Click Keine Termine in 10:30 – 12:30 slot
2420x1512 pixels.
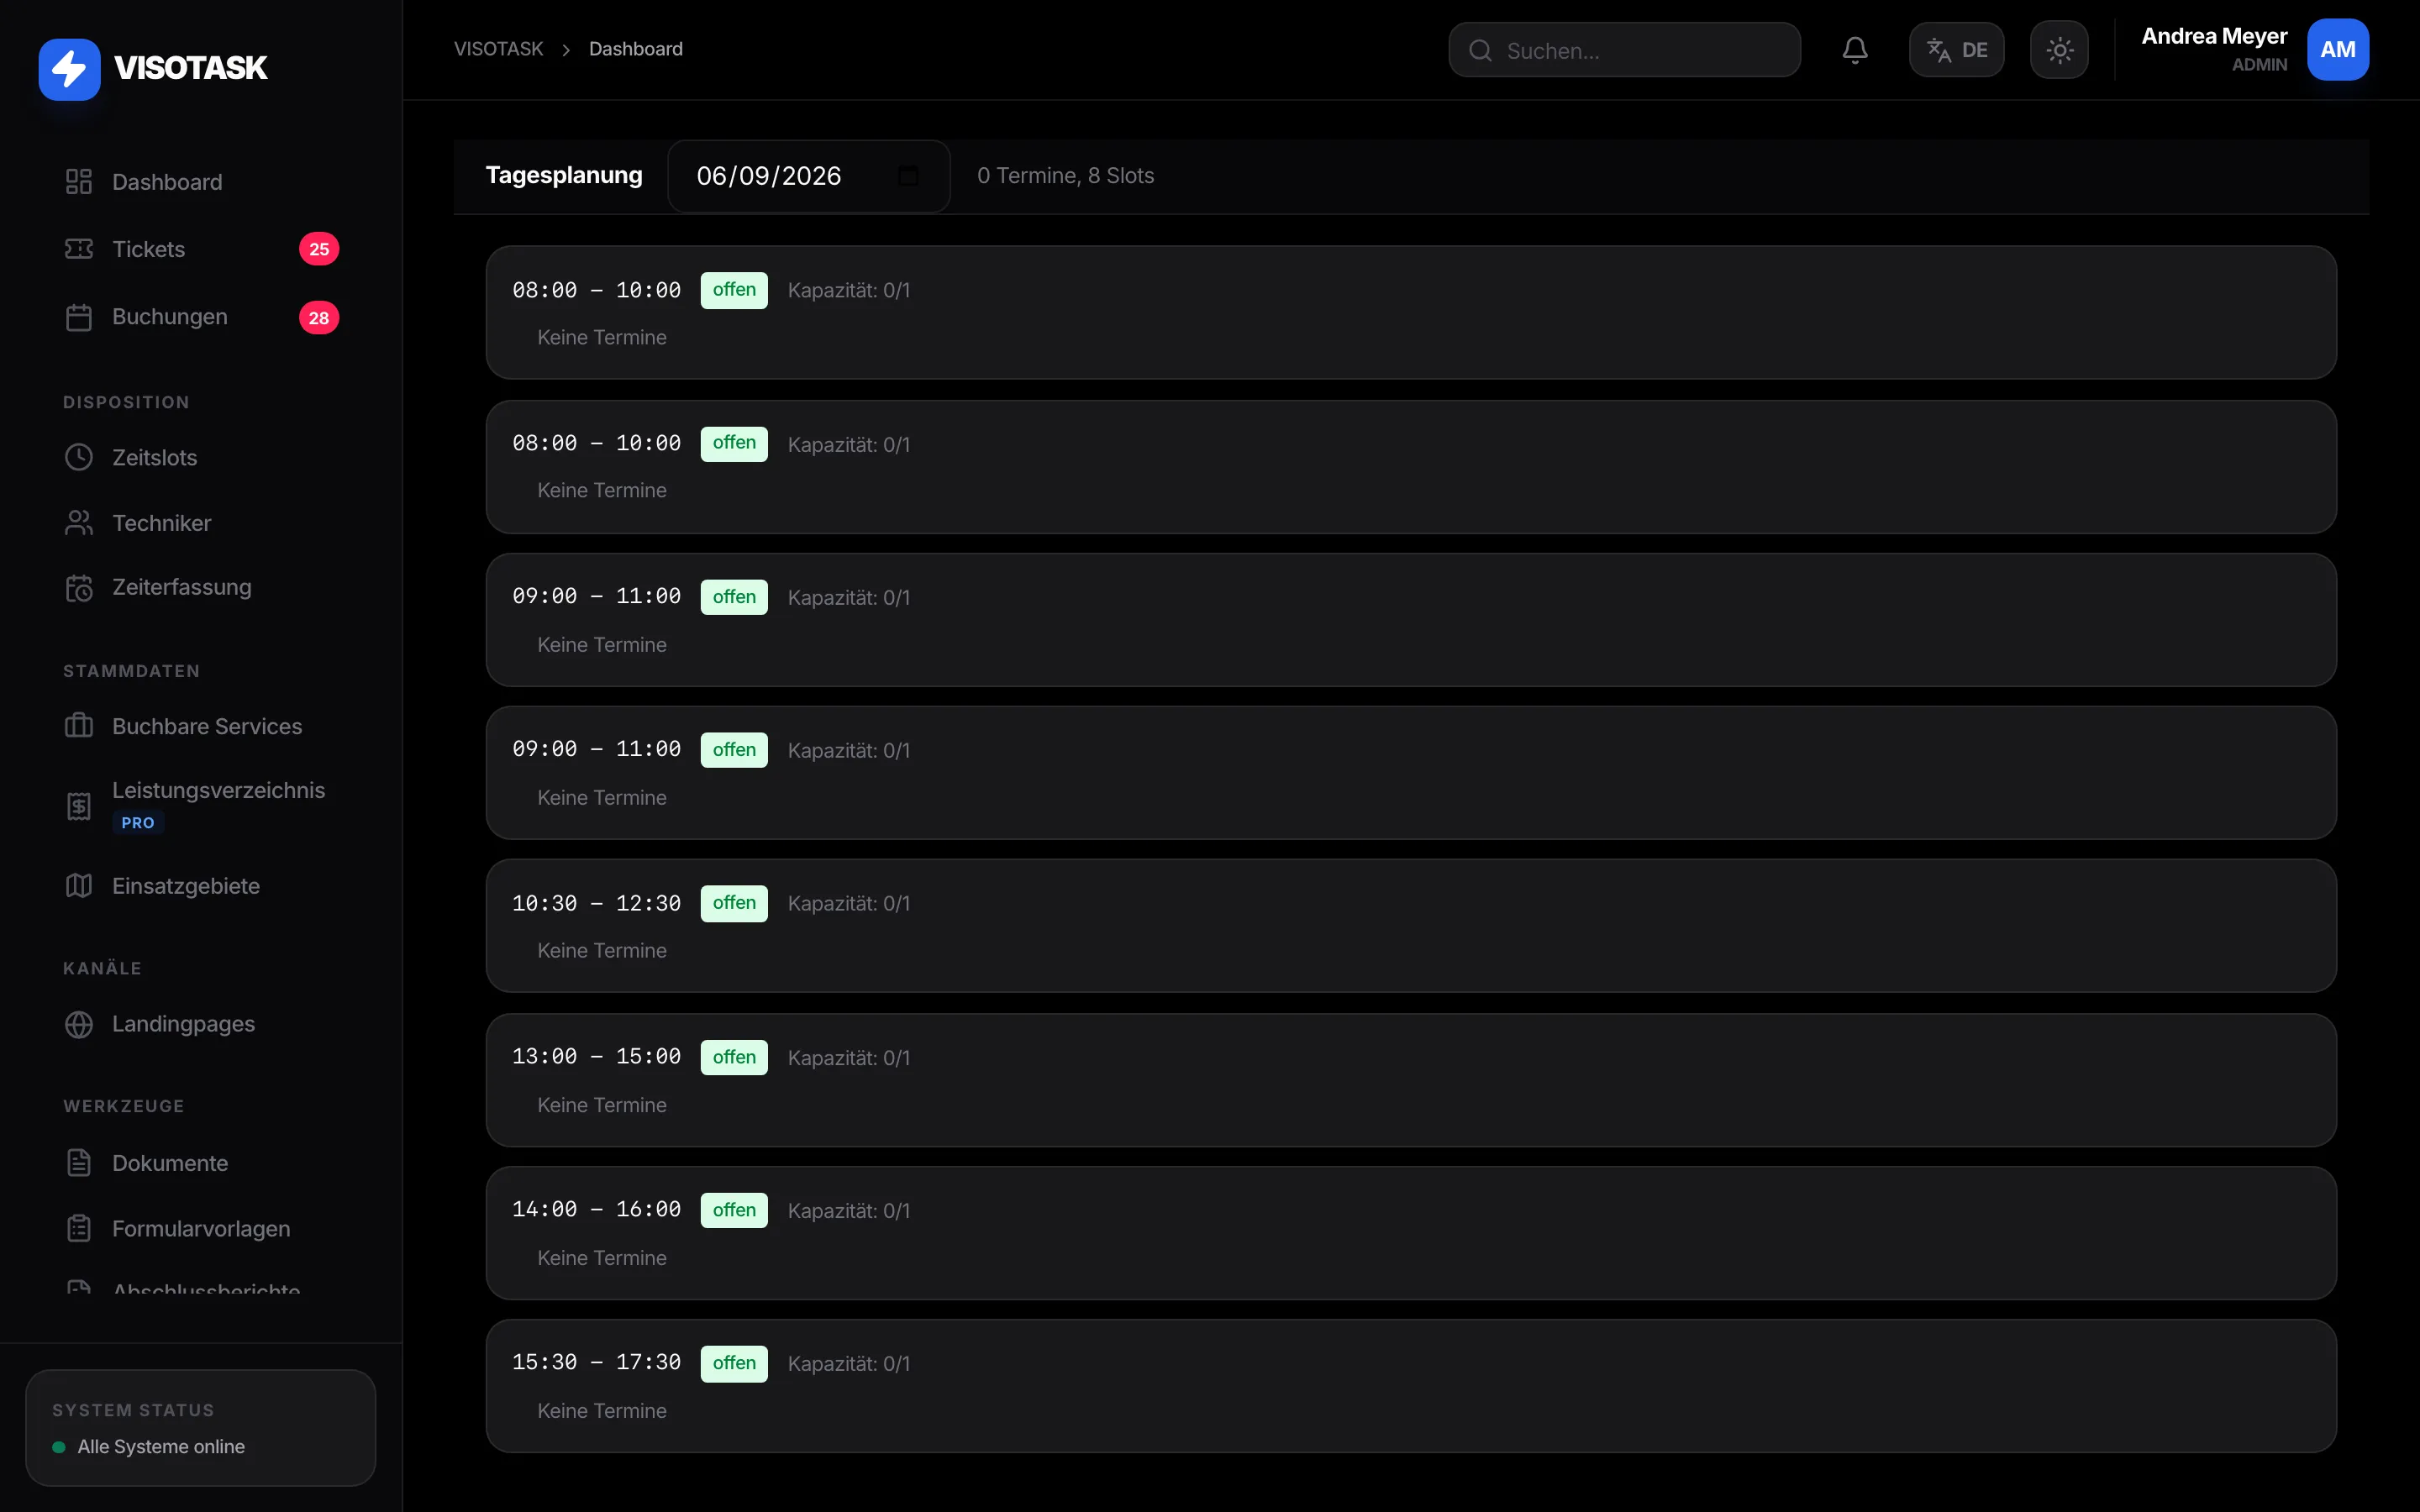pos(602,951)
